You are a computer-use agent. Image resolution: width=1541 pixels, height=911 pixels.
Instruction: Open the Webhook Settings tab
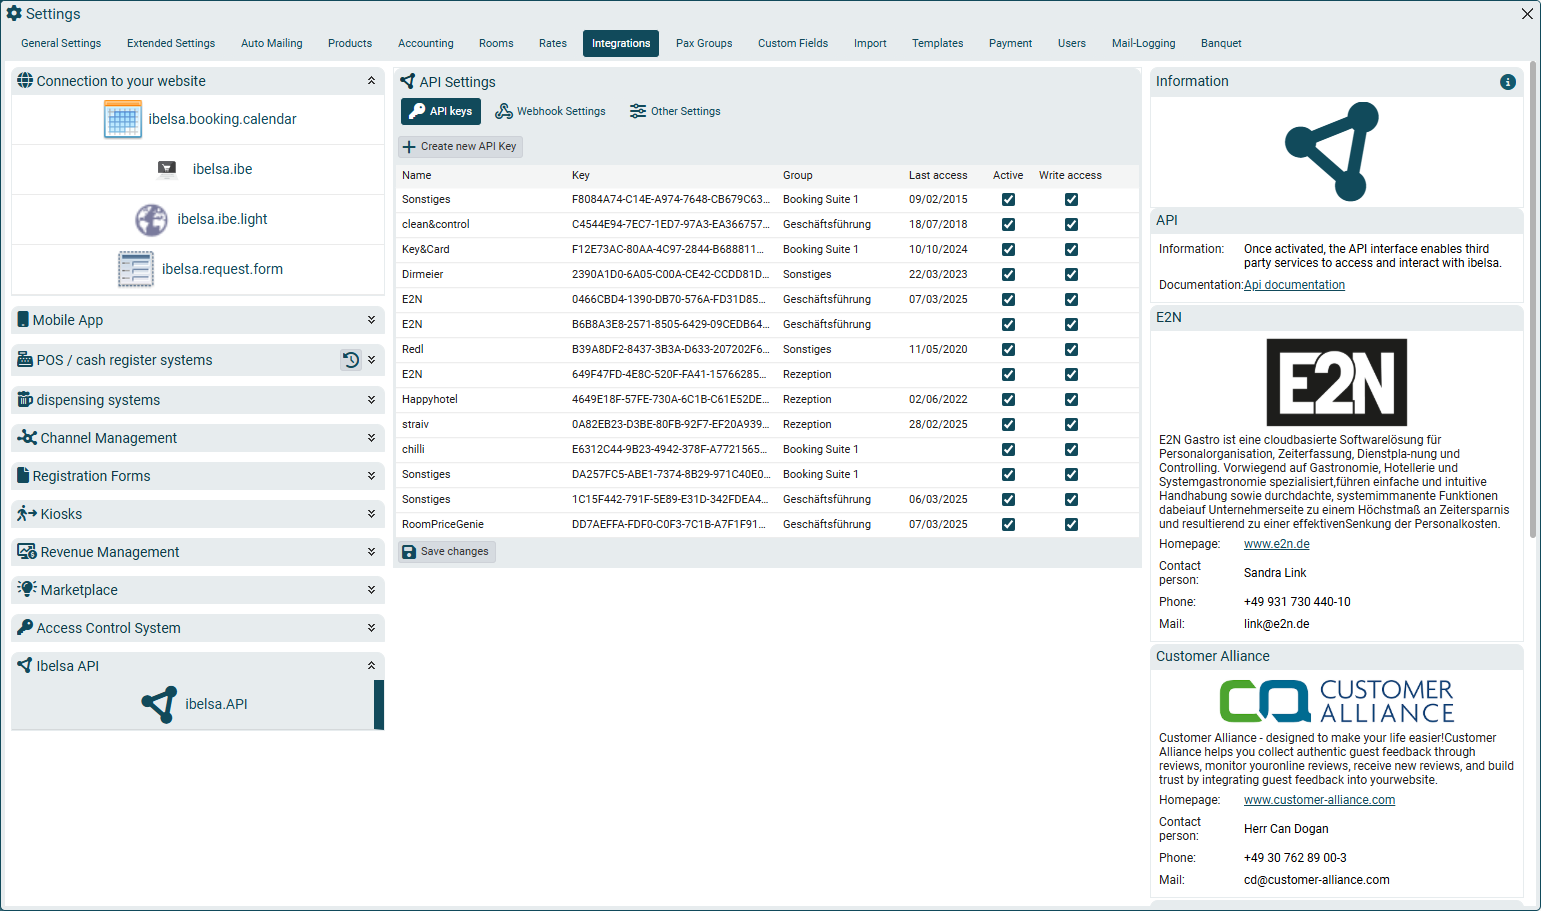click(x=551, y=111)
